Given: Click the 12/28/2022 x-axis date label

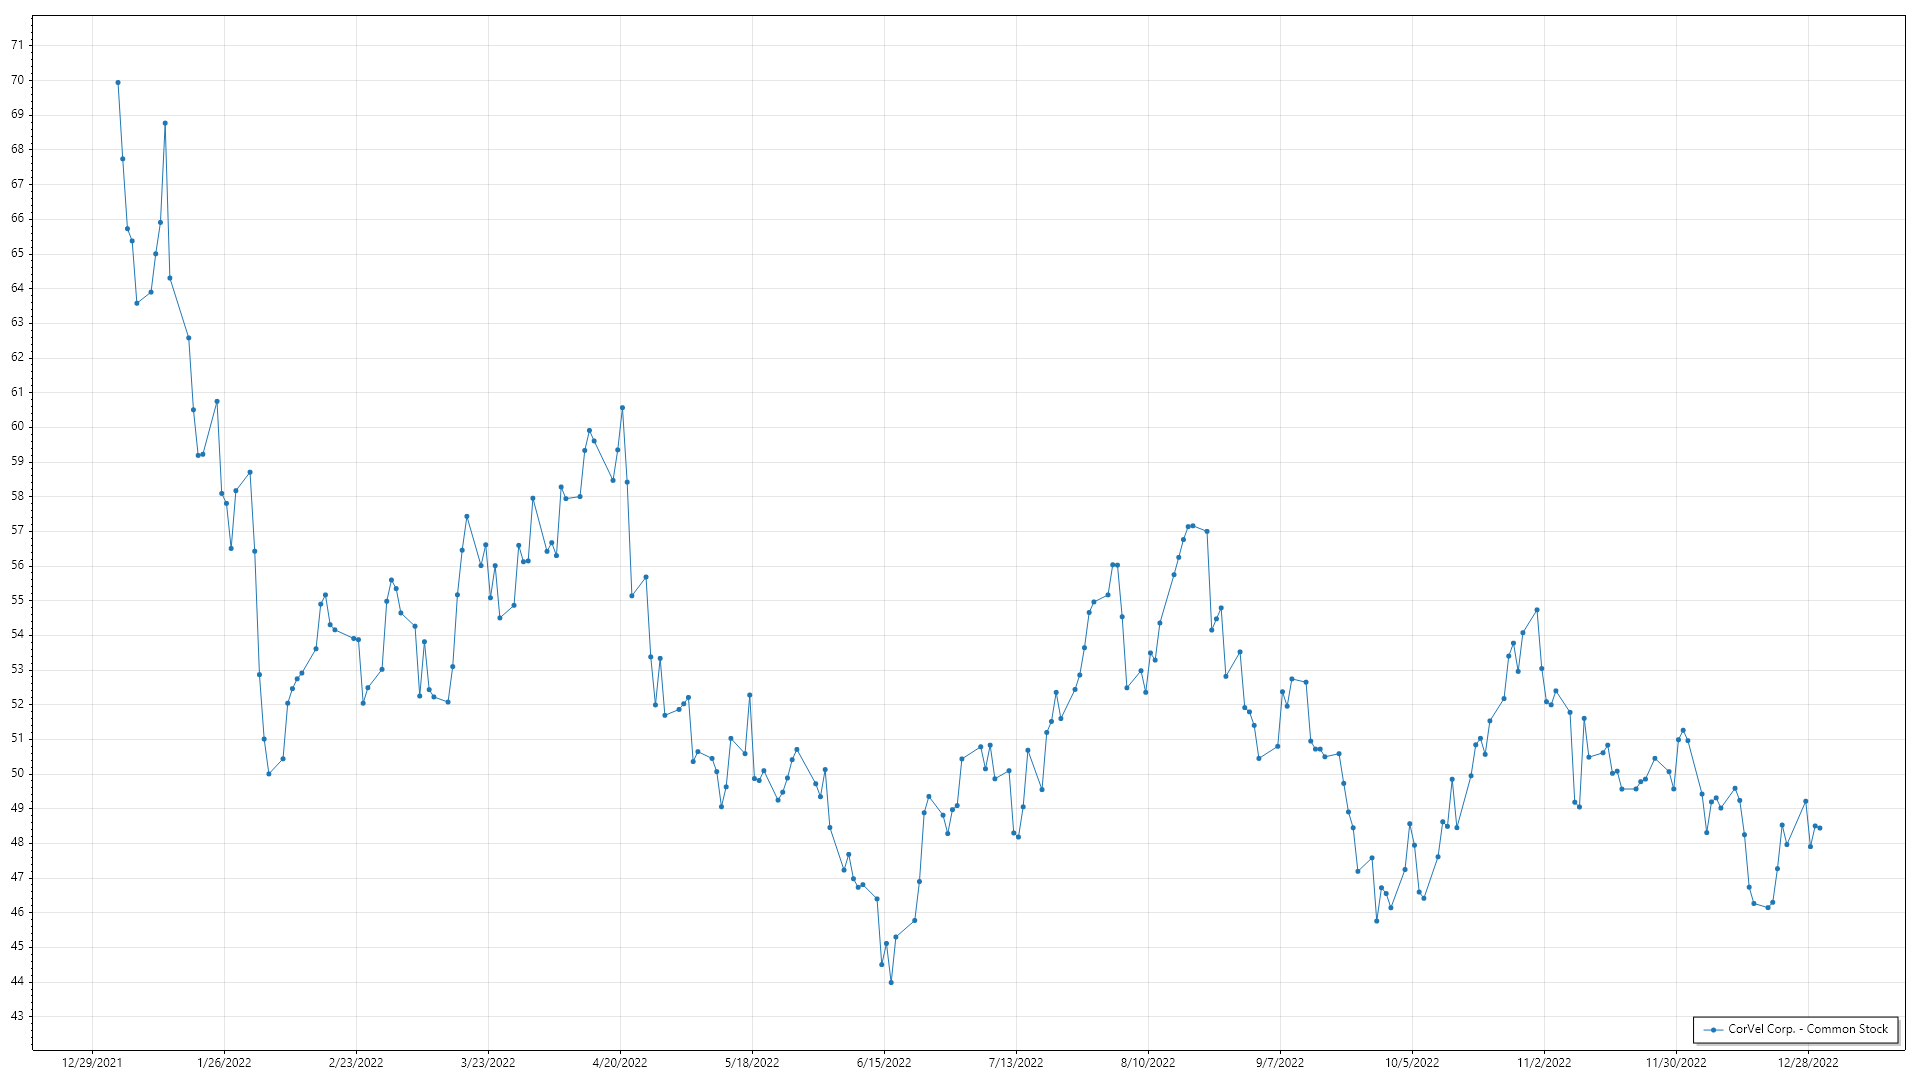Looking at the screenshot, I should [x=1808, y=1063].
